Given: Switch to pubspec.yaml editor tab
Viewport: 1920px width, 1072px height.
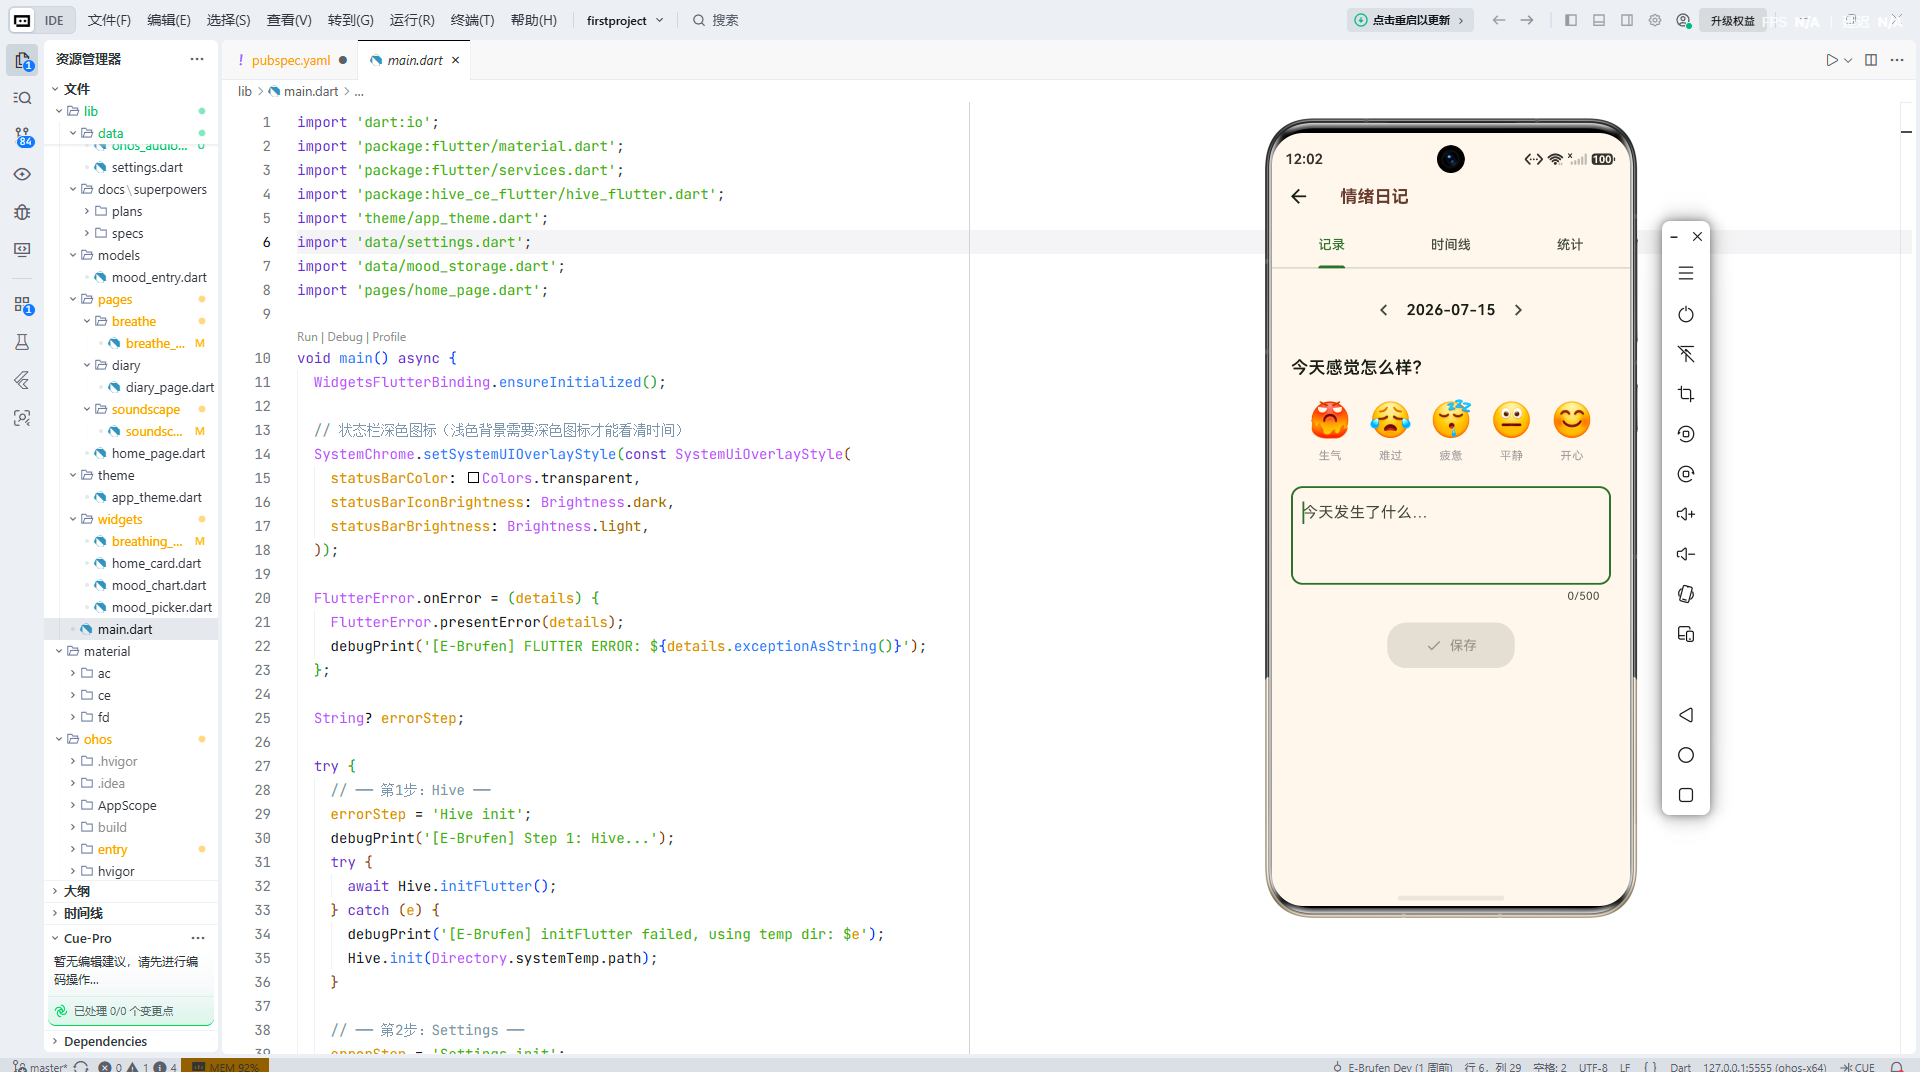Looking at the screenshot, I should (291, 60).
